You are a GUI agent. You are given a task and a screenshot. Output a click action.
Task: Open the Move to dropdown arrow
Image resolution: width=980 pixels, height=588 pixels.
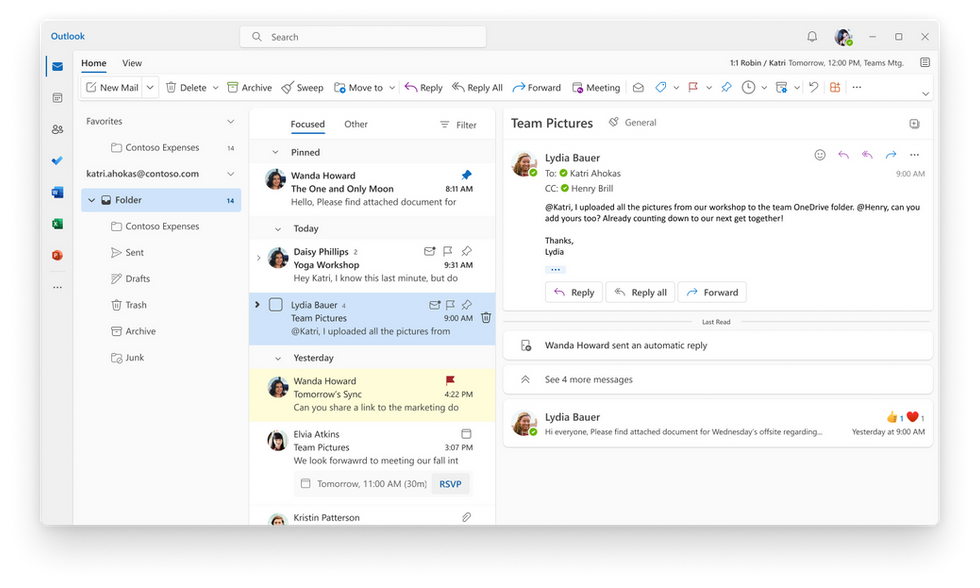point(392,87)
